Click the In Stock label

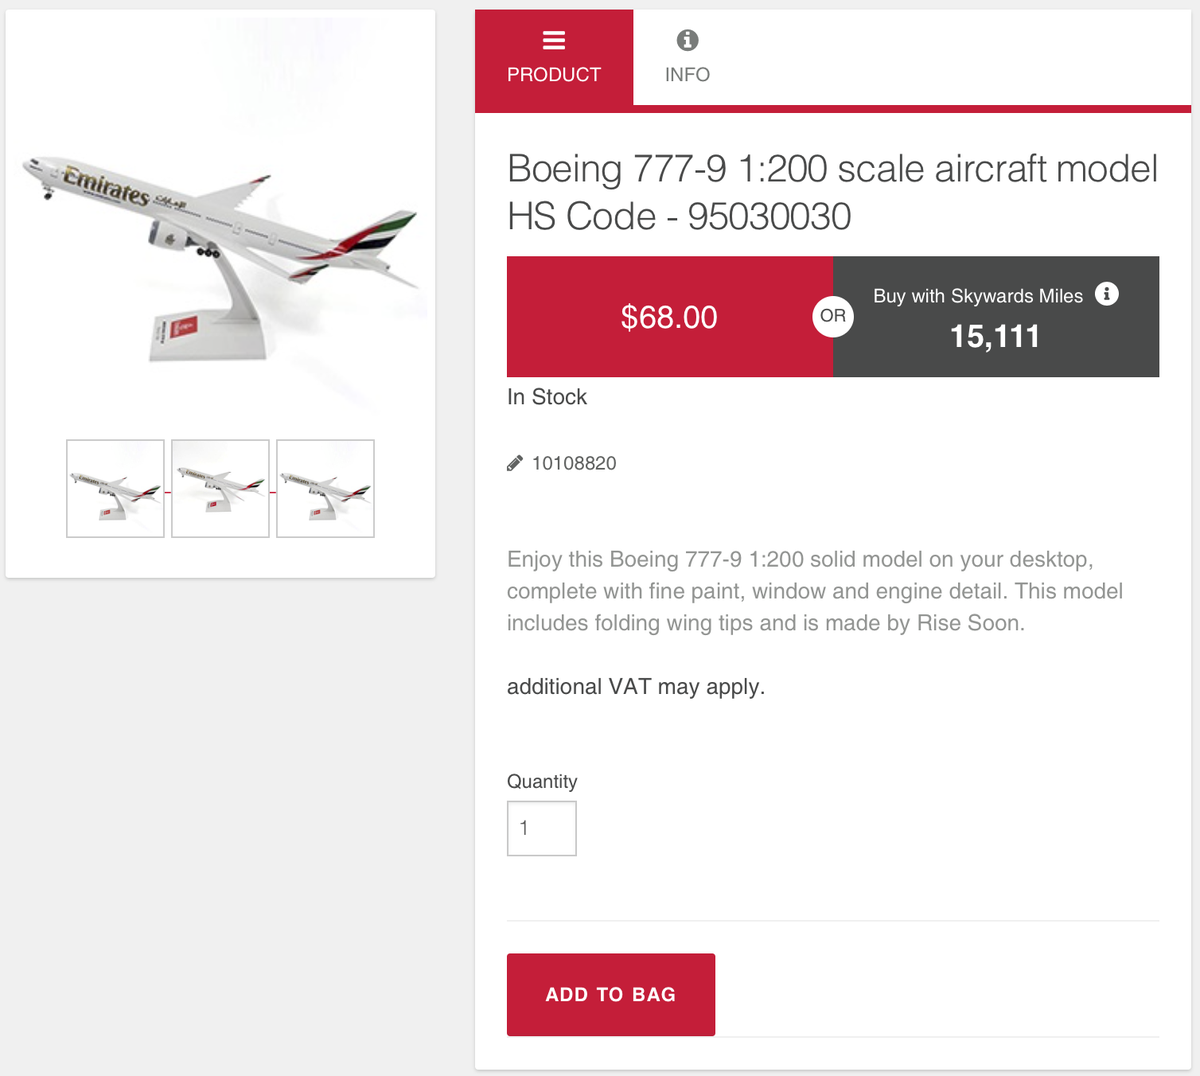point(547,397)
